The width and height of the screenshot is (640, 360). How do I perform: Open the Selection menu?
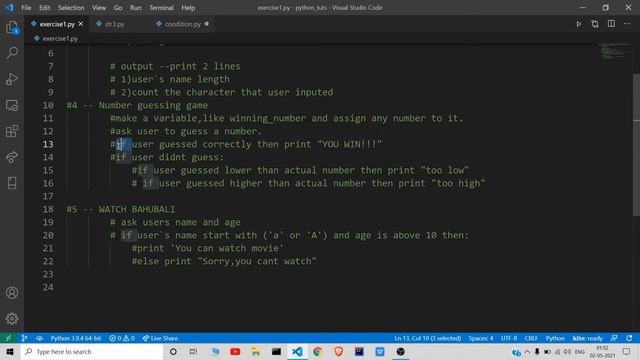pos(71,8)
